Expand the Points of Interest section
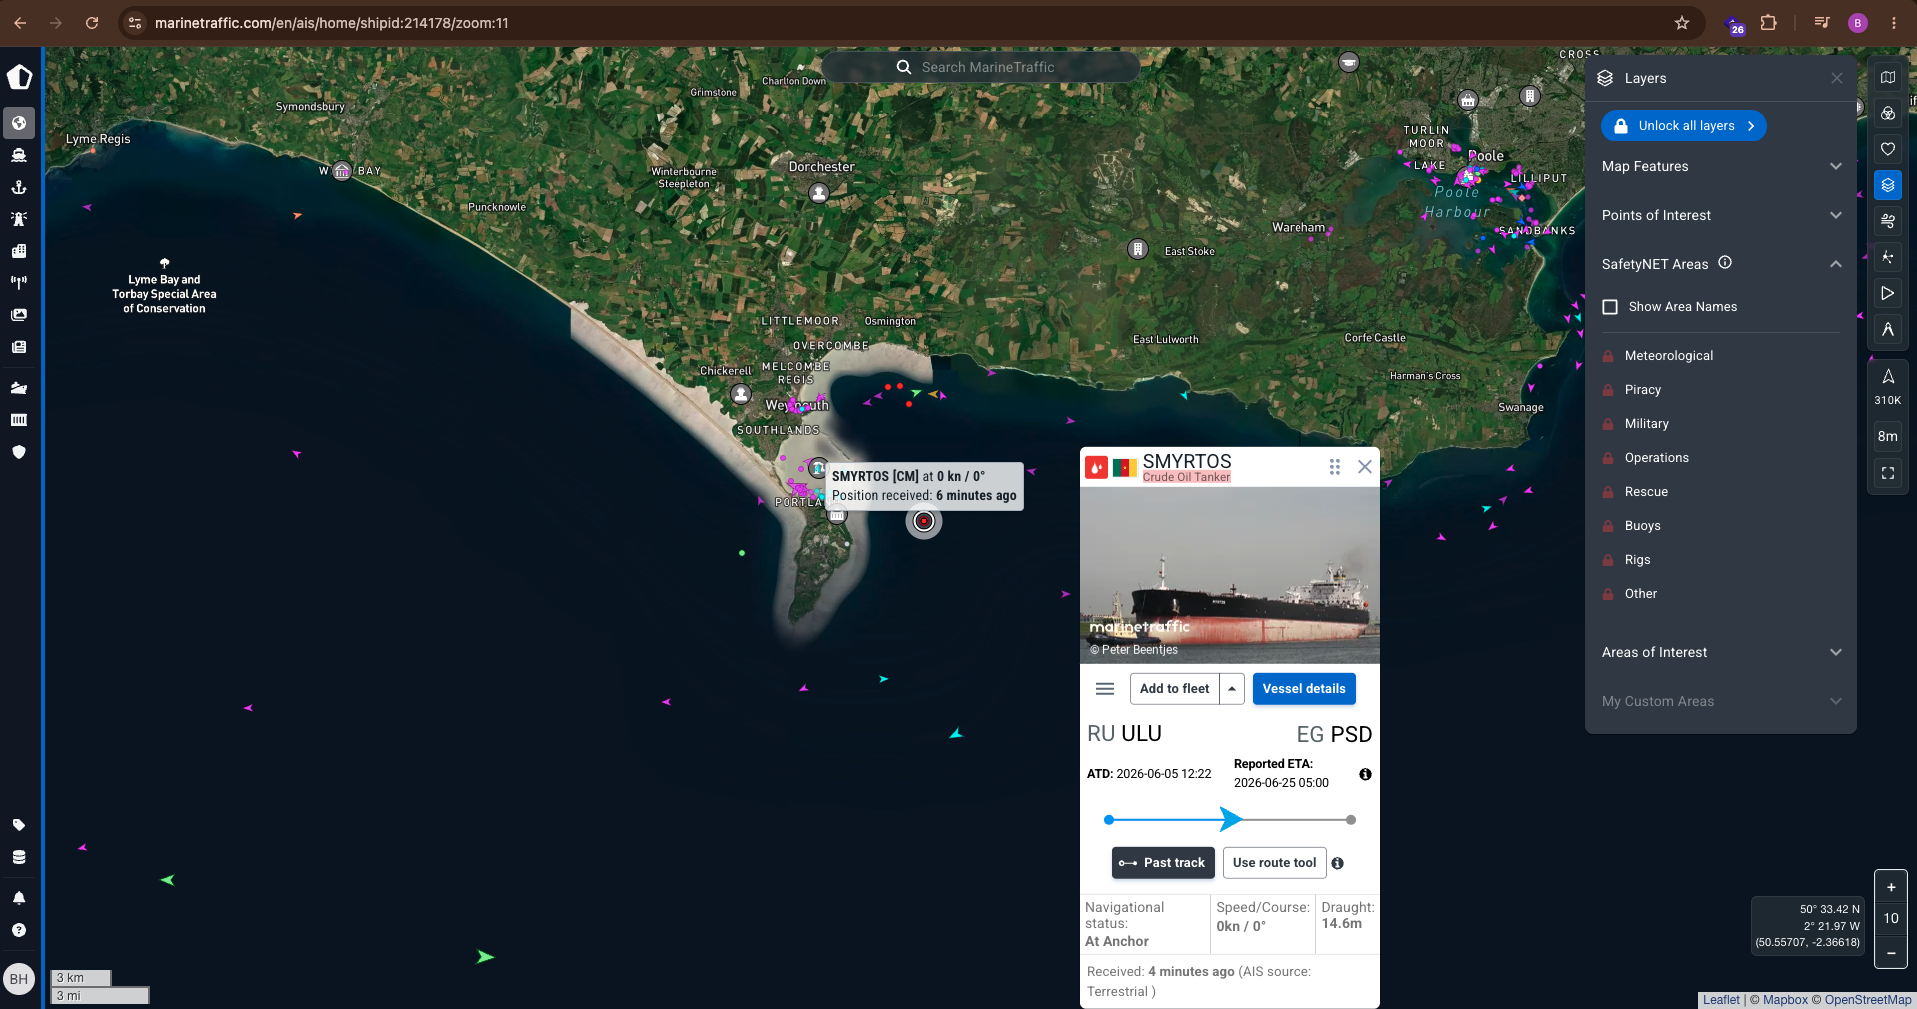Viewport: 1917px width, 1009px height. coord(1720,215)
